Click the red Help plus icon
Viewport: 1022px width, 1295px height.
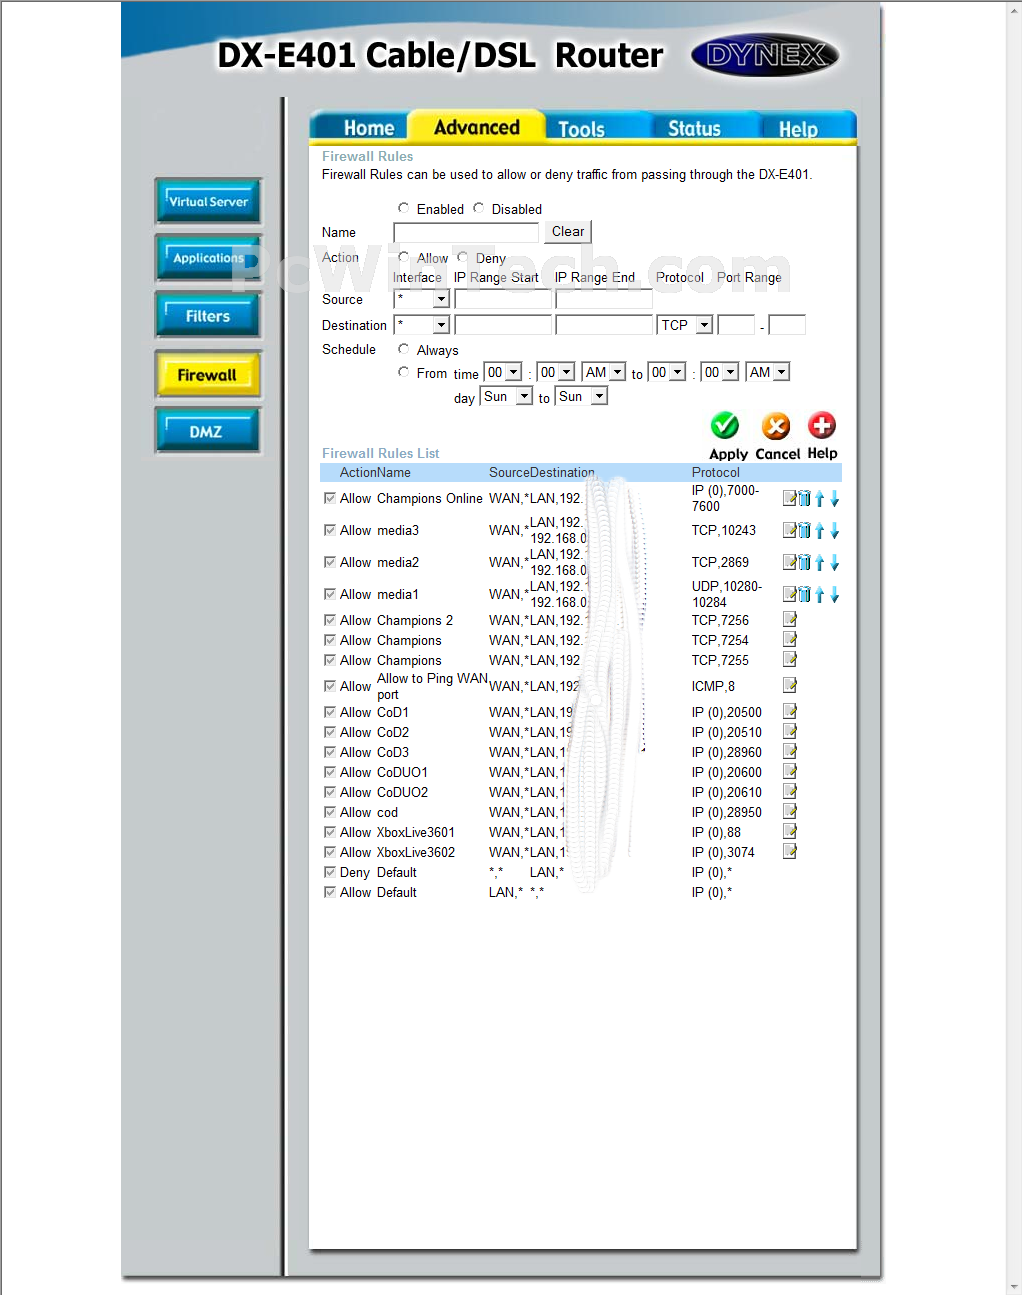tap(822, 425)
